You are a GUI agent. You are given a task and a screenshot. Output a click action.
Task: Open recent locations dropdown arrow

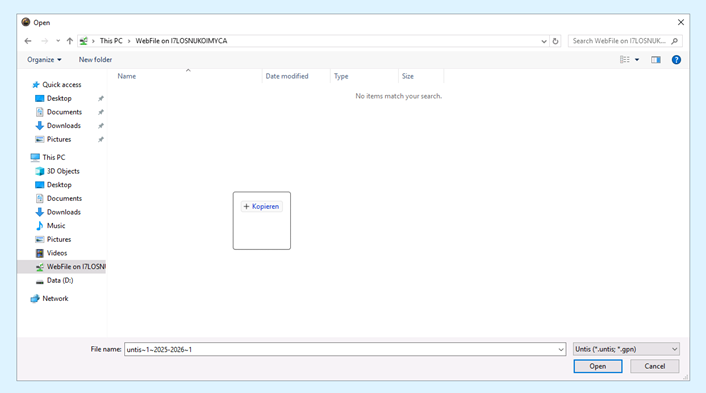click(58, 41)
